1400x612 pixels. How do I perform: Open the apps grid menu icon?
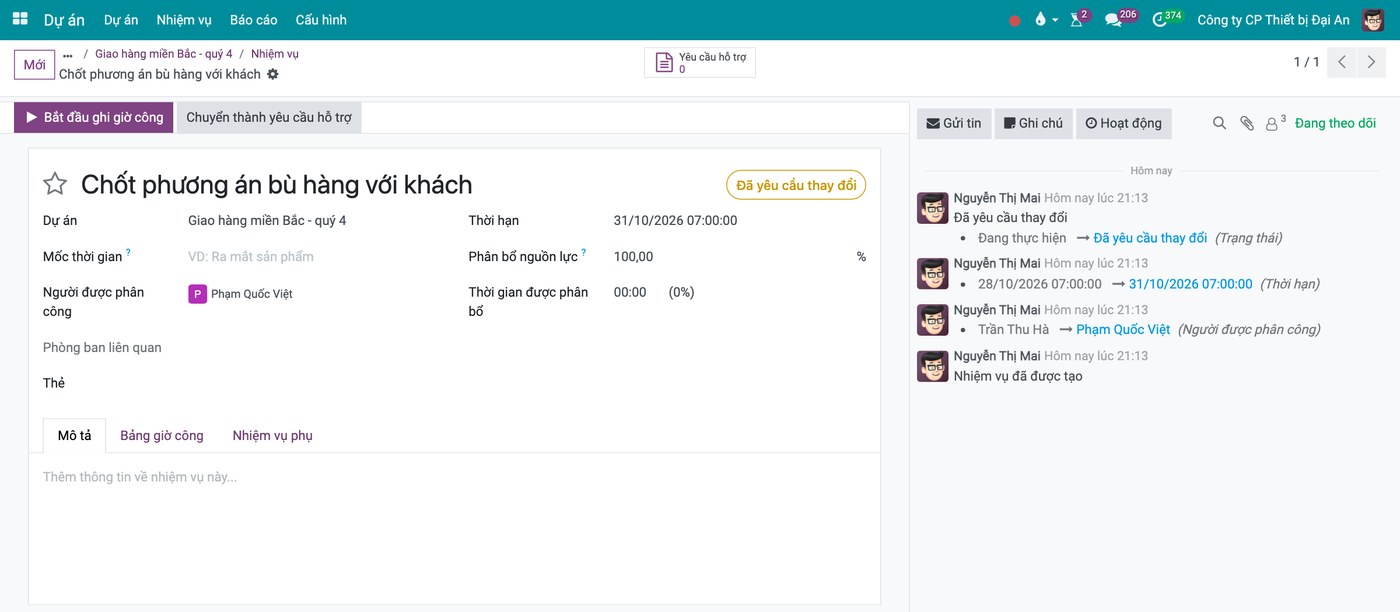pos(20,19)
